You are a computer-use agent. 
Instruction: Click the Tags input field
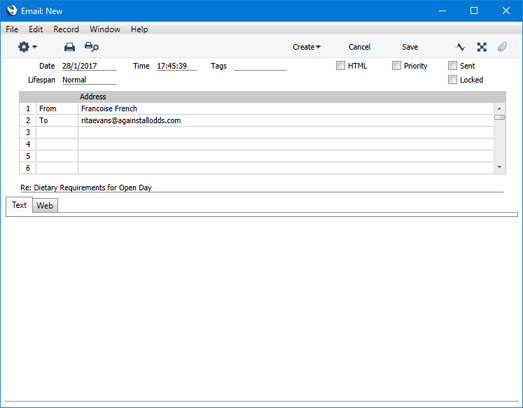pyautogui.click(x=260, y=66)
